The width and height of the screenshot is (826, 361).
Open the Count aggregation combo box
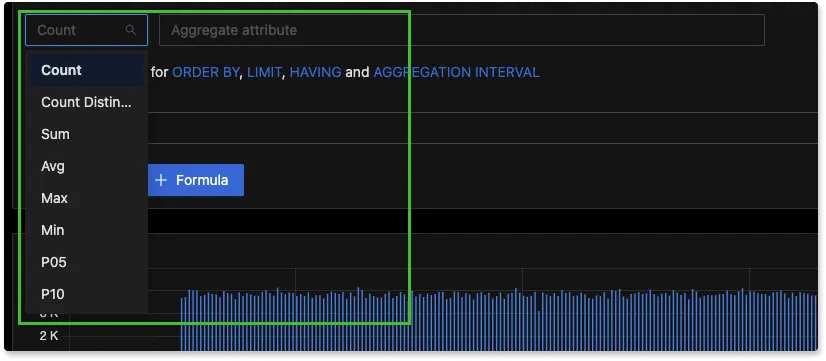point(86,30)
